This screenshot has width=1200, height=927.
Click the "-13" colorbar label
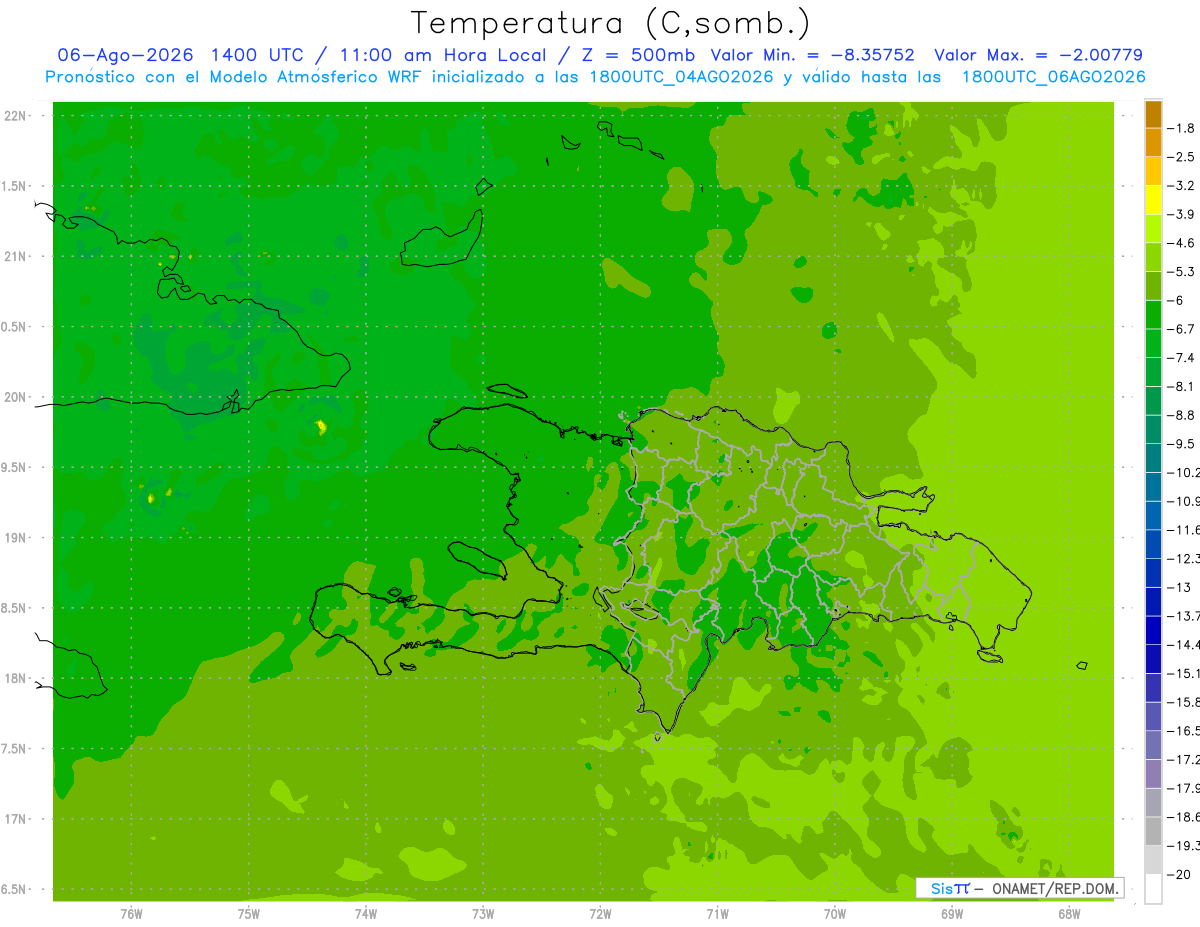[1180, 587]
